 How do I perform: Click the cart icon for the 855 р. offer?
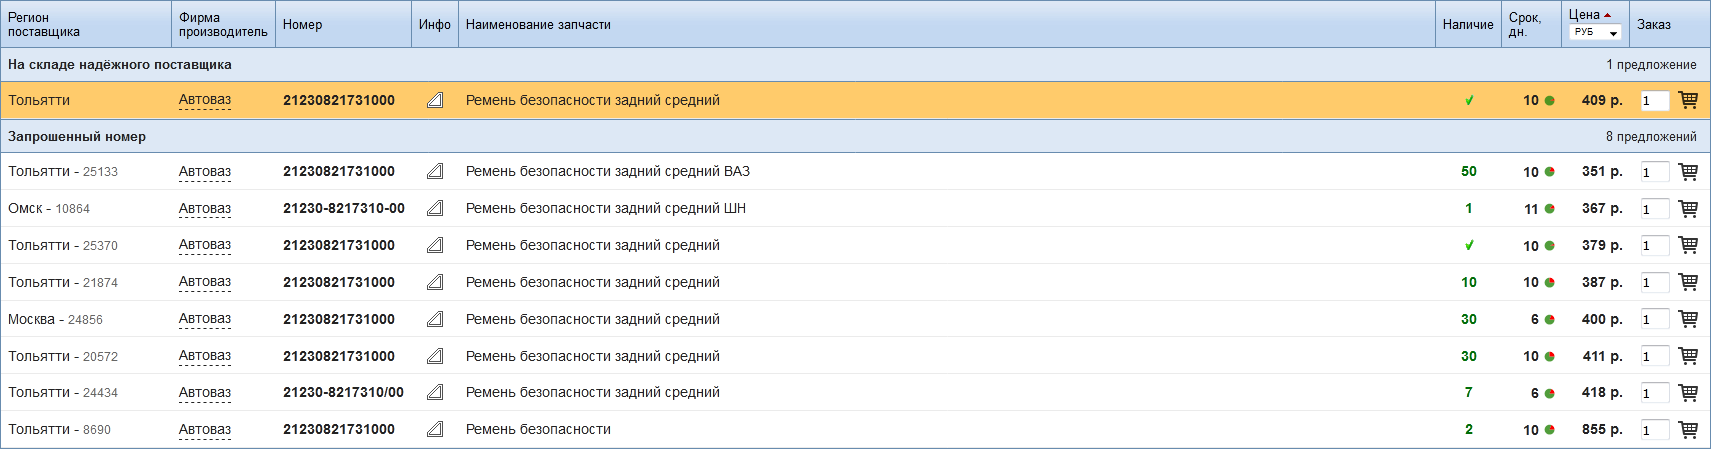(x=1688, y=430)
